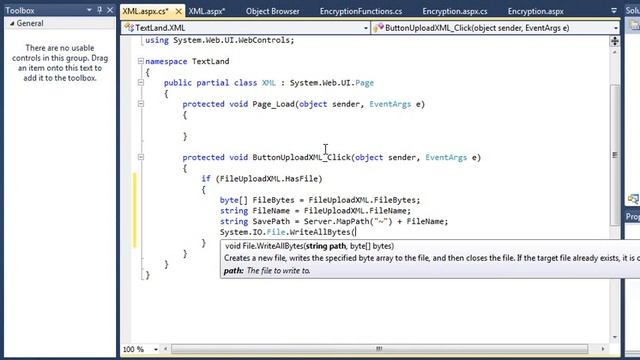The height and width of the screenshot is (360, 640).
Task: Click the ButtonUploadXML_Click method icon
Action: [x=378, y=28]
